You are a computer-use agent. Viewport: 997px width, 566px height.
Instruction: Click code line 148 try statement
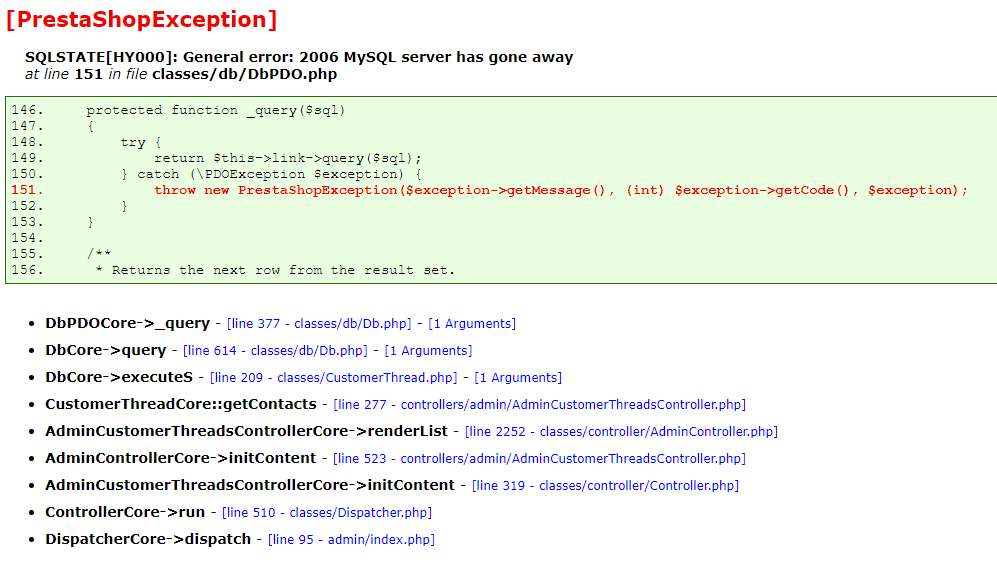pos(141,142)
